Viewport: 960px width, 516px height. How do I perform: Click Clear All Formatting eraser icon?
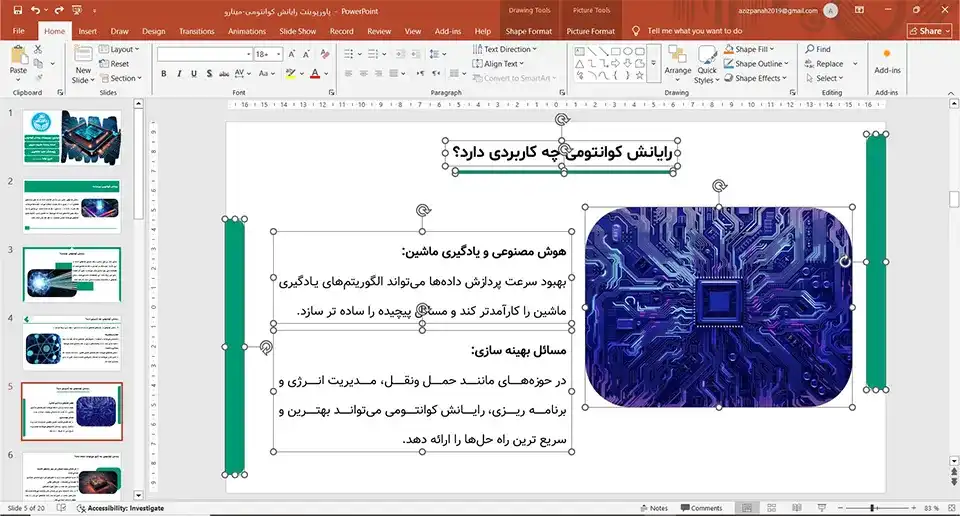coord(324,54)
